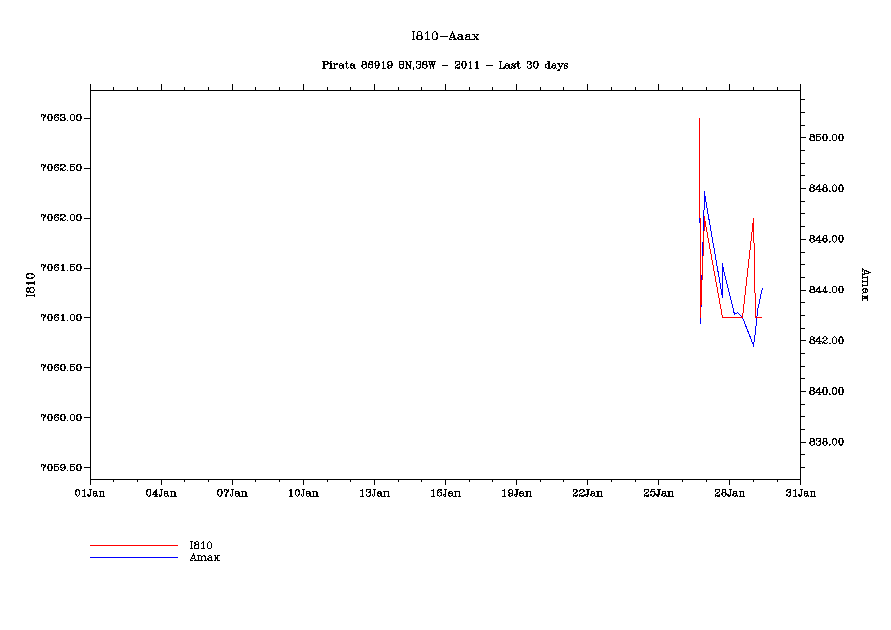
Task: Select the 25Jan date on x-axis
Action: [658, 492]
